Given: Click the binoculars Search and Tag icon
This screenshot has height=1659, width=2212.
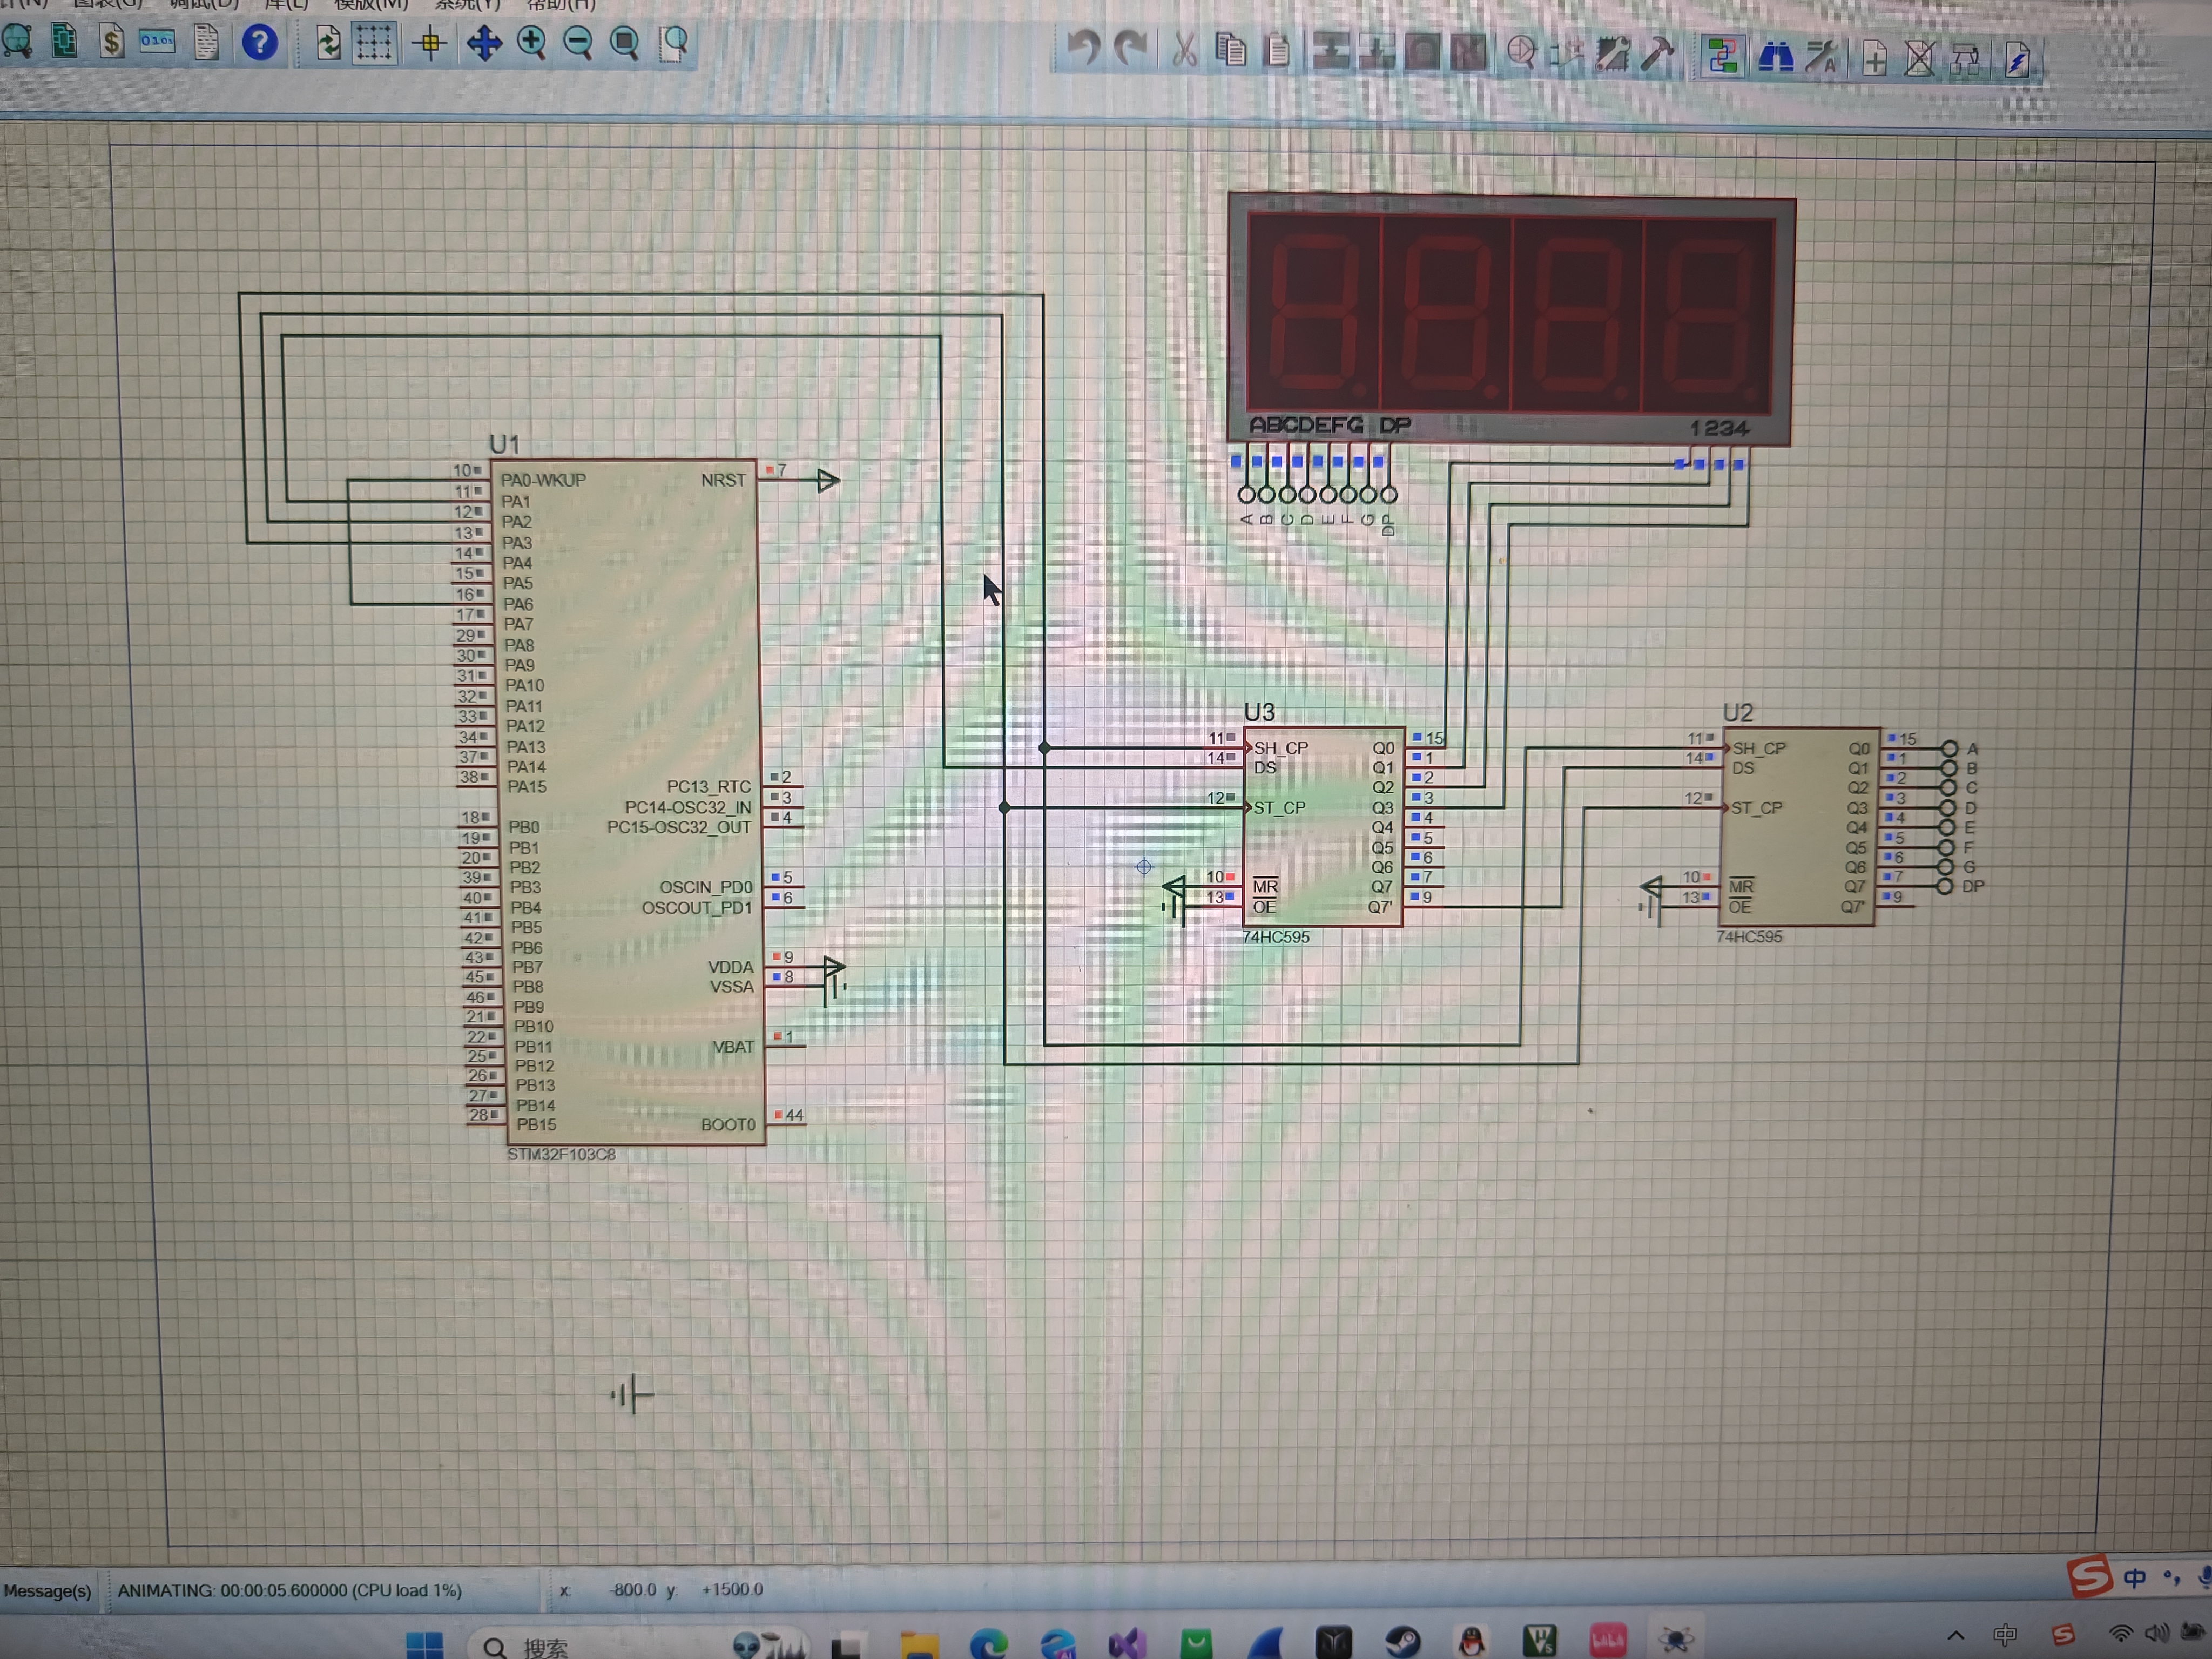Looking at the screenshot, I should click(1775, 57).
